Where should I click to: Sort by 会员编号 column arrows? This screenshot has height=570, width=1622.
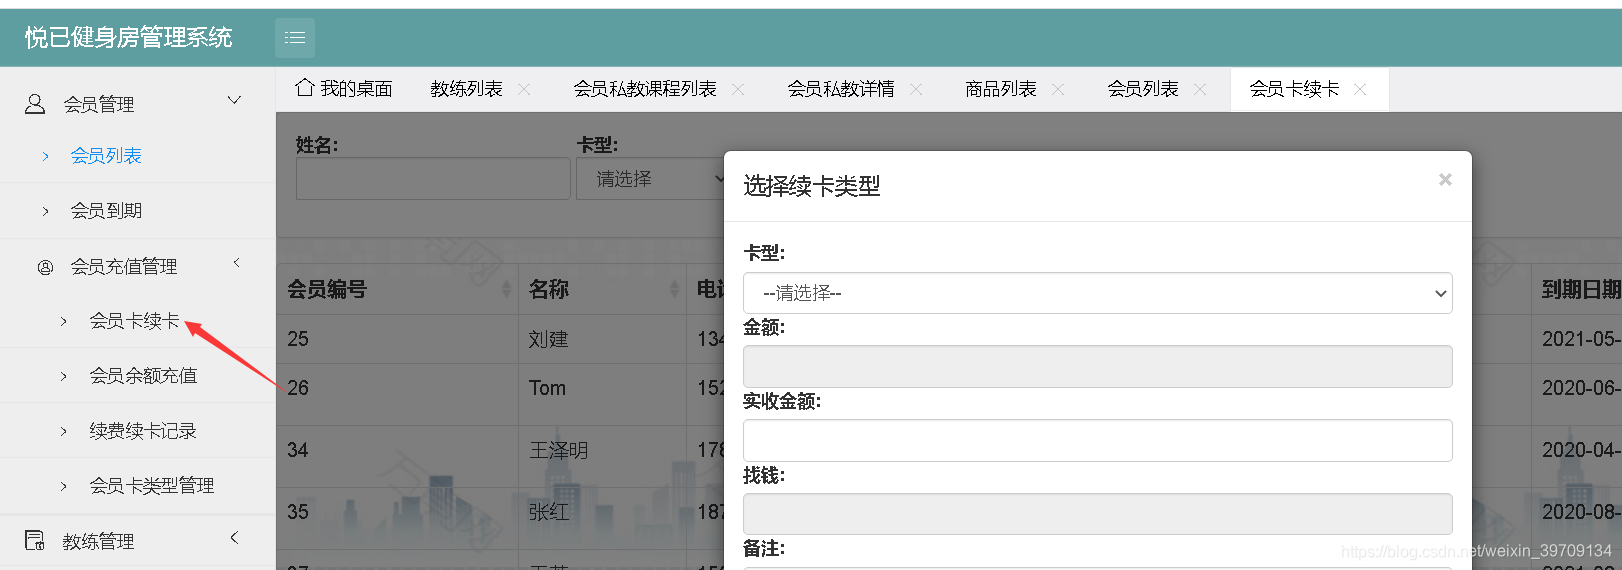tap(506, 289)
